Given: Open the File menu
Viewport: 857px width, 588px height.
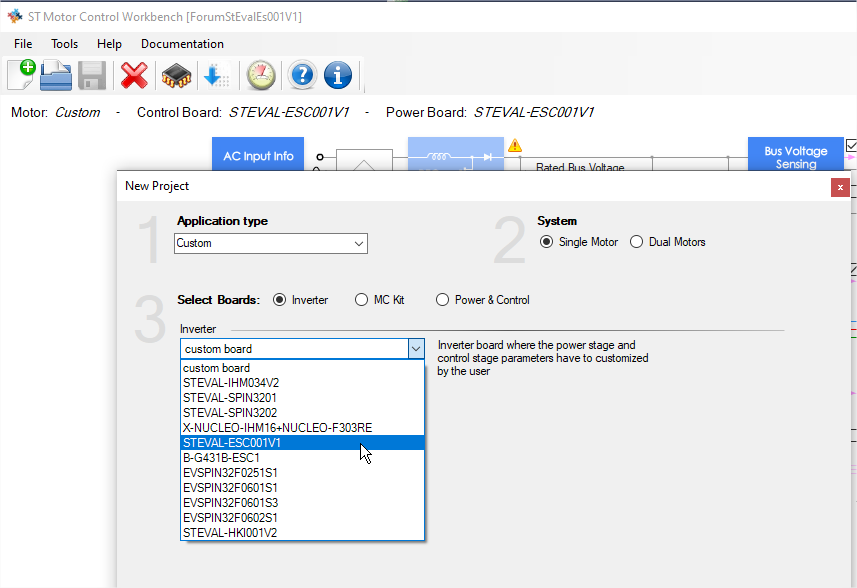Looking at the screenshot, I should pyautogui.click(x=23, y=44).
